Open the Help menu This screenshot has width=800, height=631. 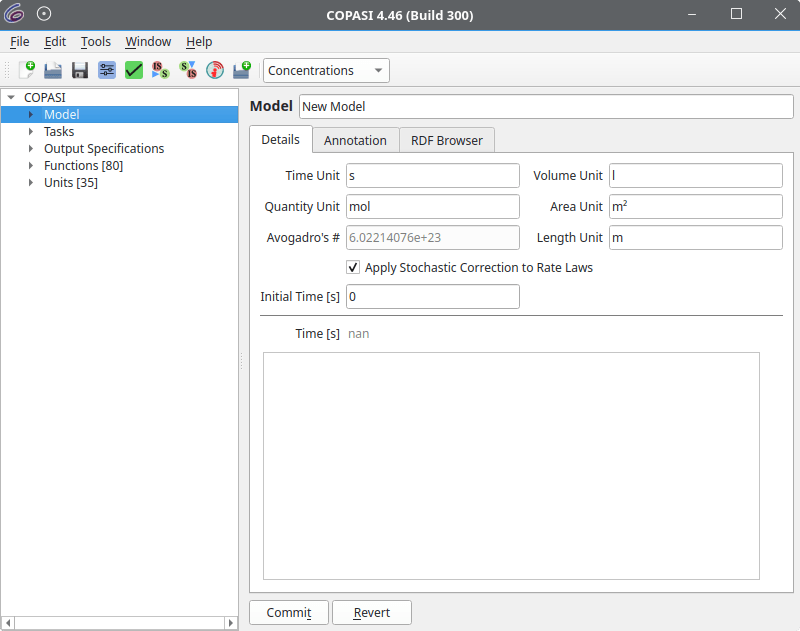tap(199, 42)
